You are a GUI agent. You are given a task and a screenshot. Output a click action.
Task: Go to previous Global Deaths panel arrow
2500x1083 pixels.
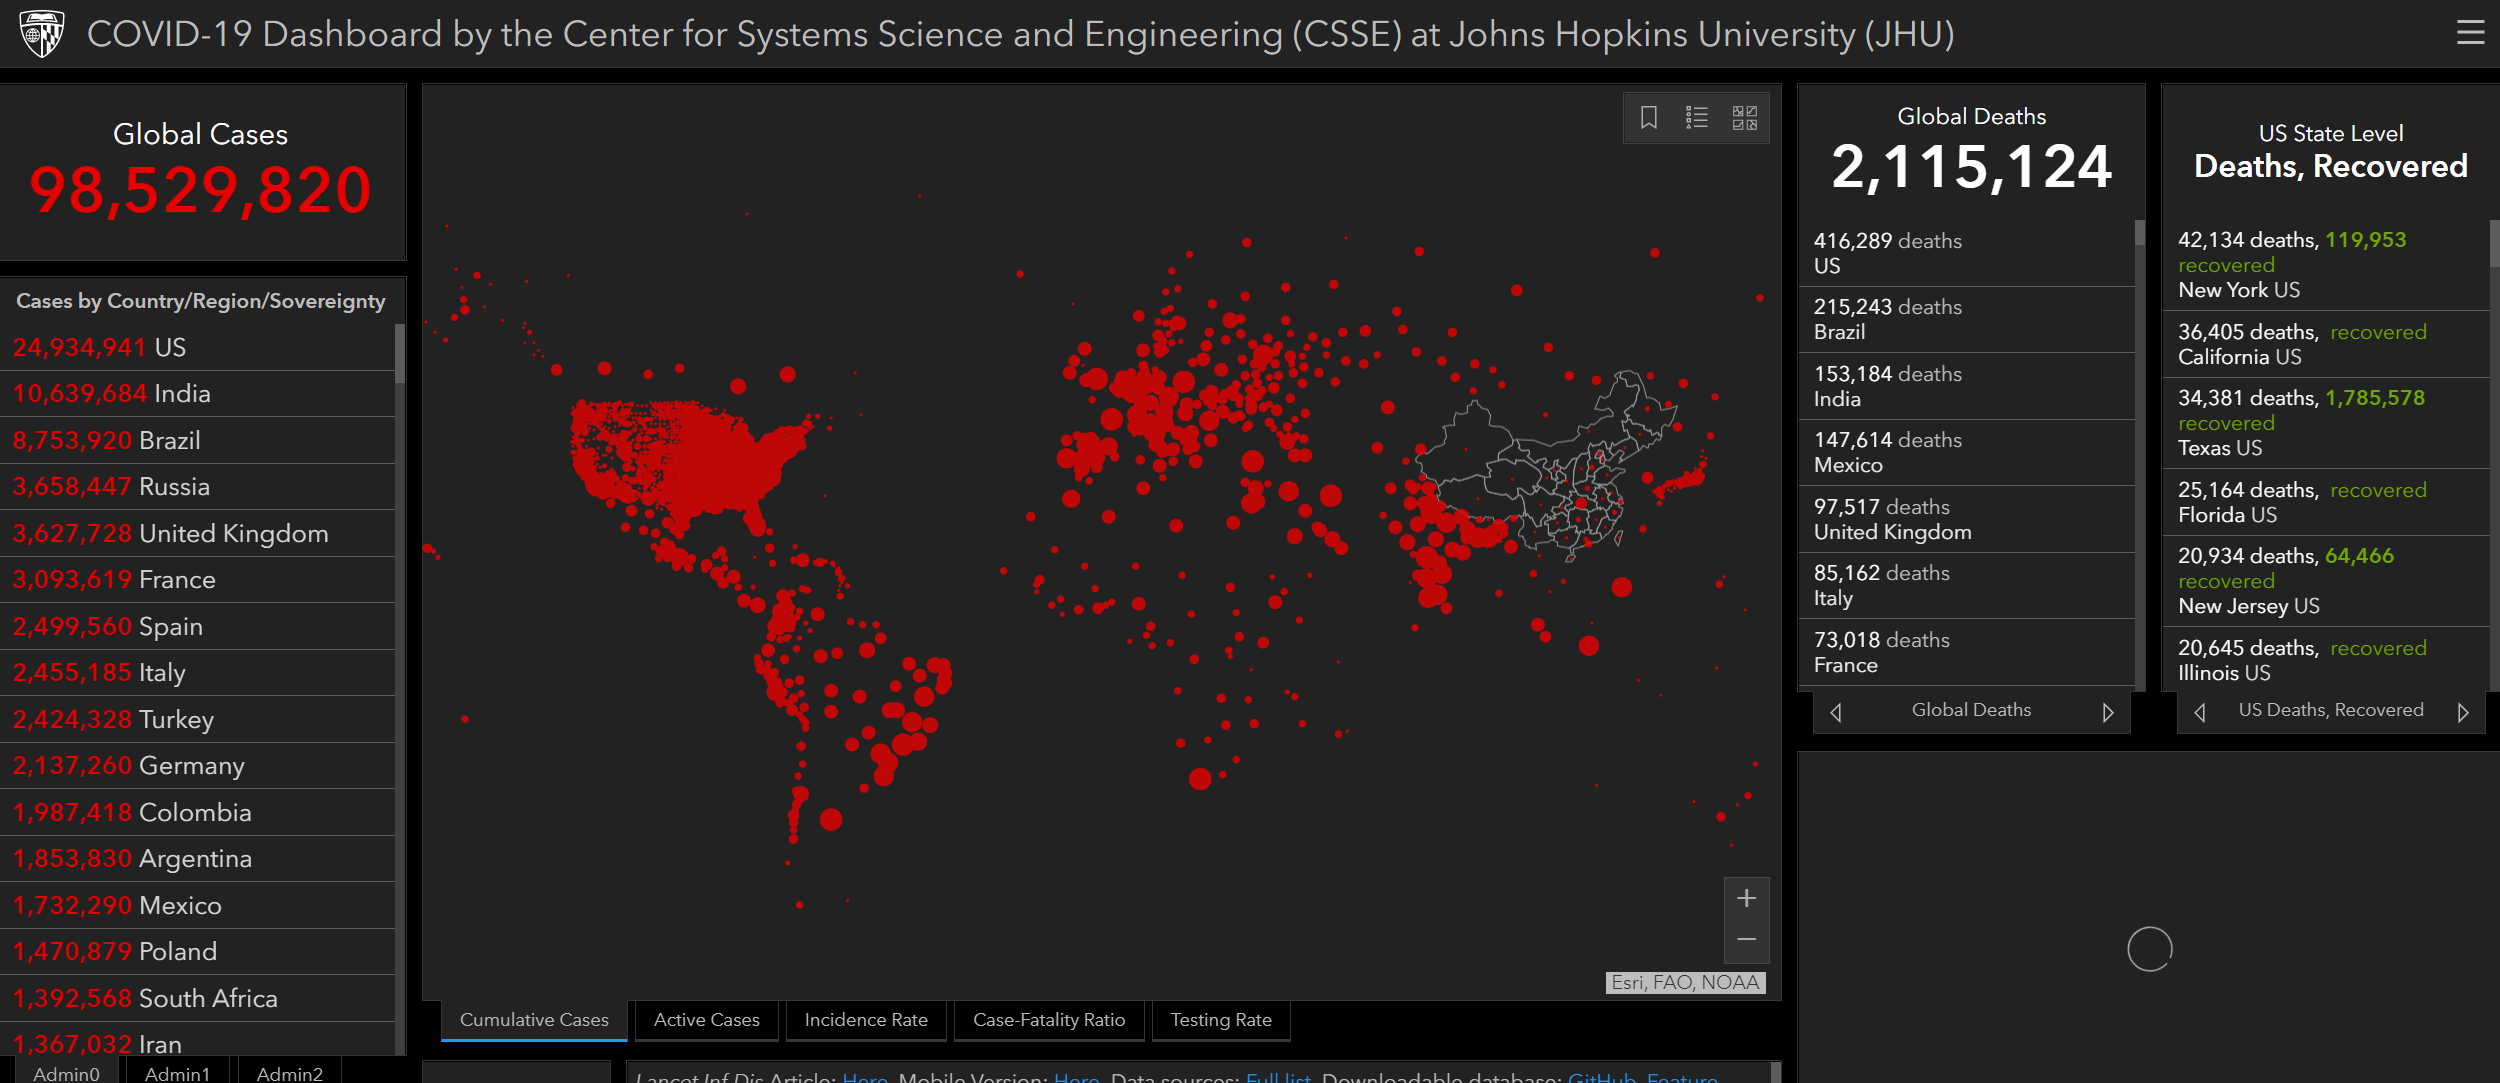coord(1836,712)
